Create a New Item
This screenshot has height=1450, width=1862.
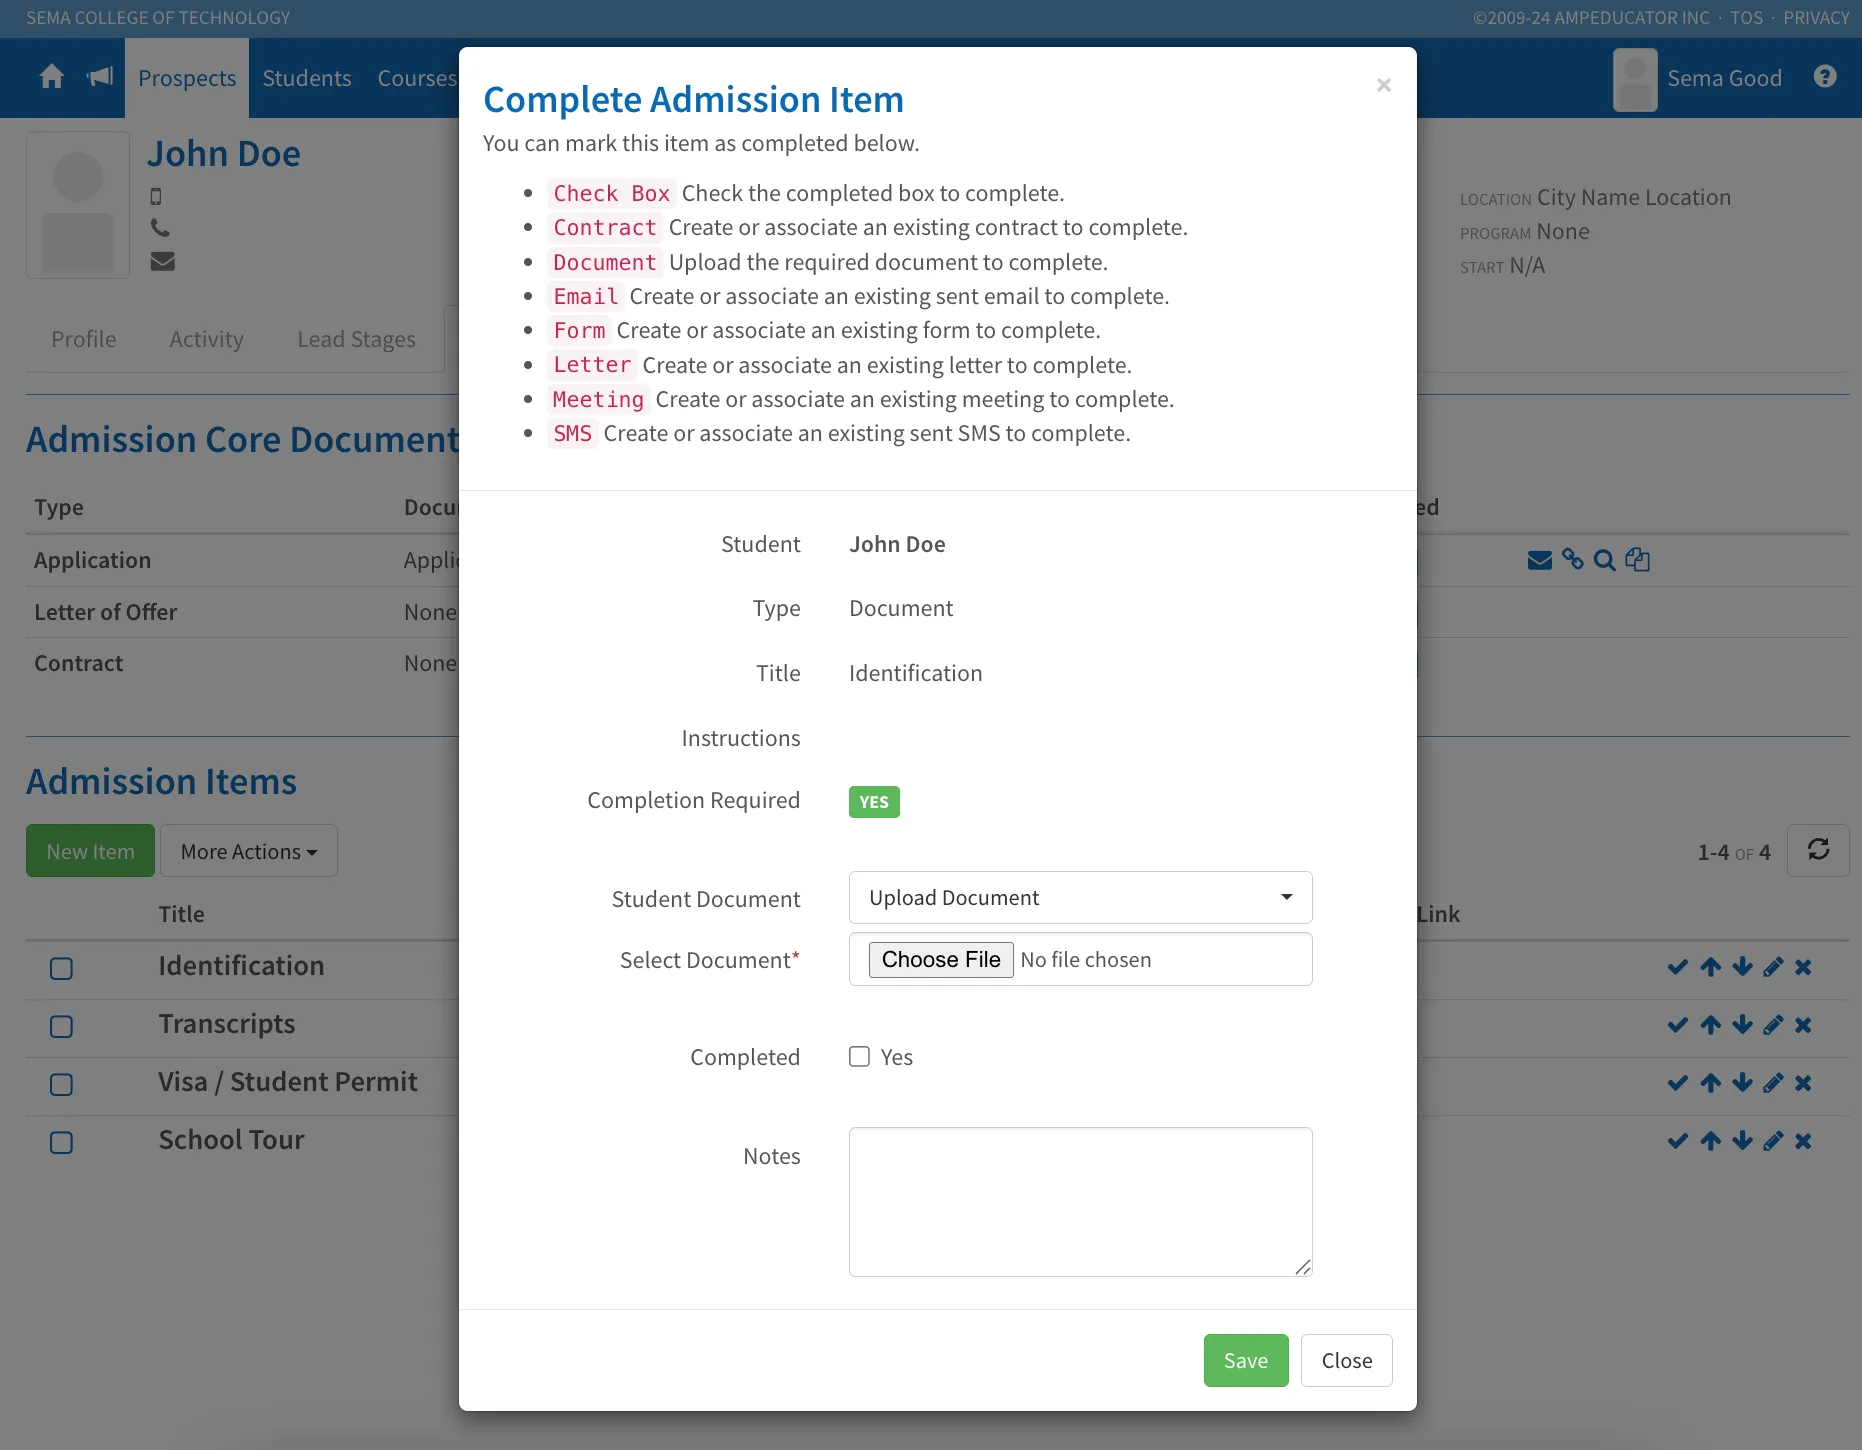[90, 851]
